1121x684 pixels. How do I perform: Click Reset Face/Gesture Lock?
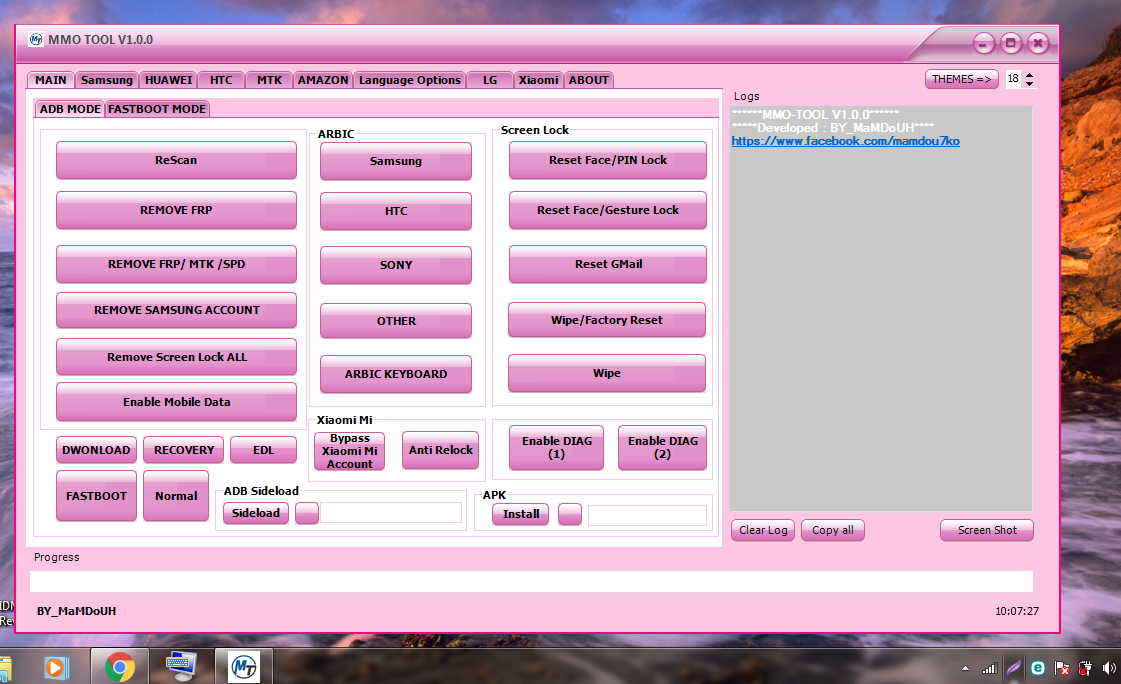[x=608, y=210]
